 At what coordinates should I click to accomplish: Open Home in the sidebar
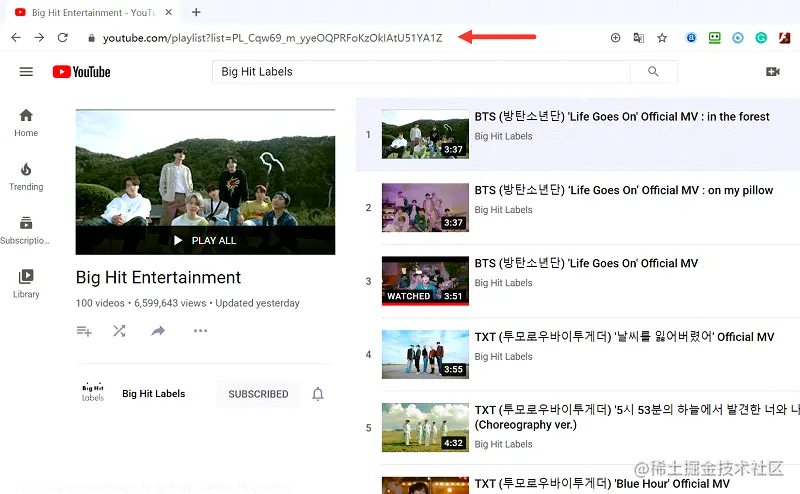pyautogui.click(x=26, y=123)
